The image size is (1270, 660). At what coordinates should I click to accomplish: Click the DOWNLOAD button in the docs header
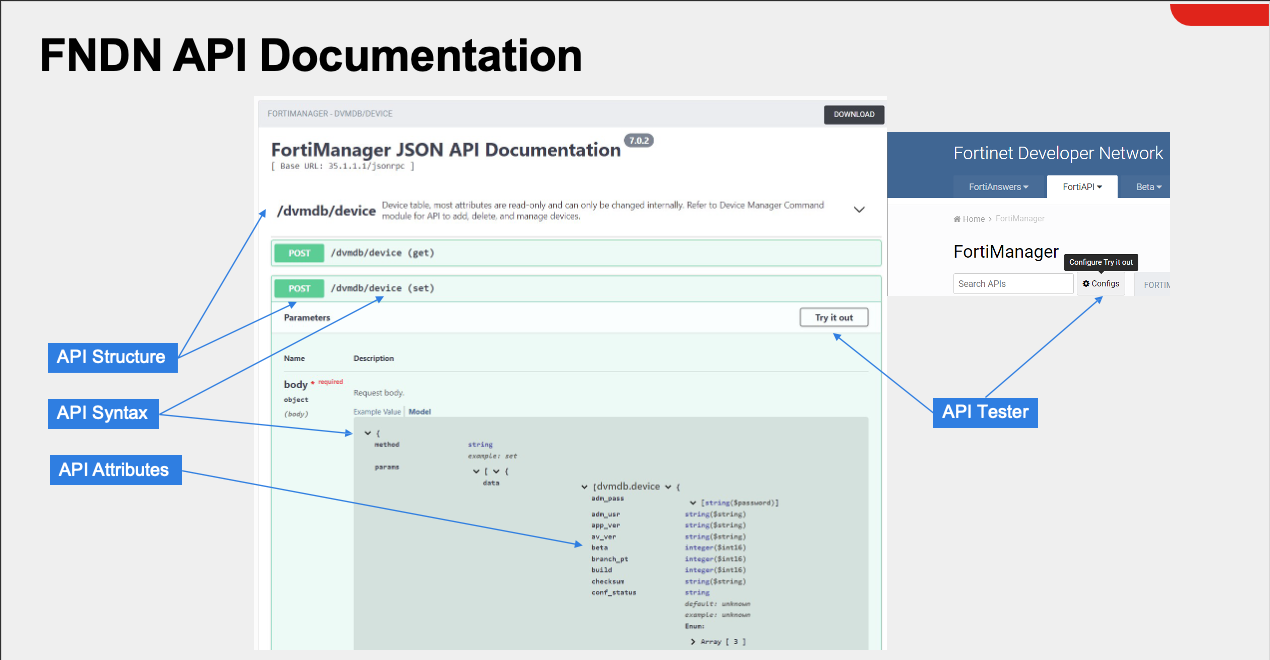click(x=854, y=114)
